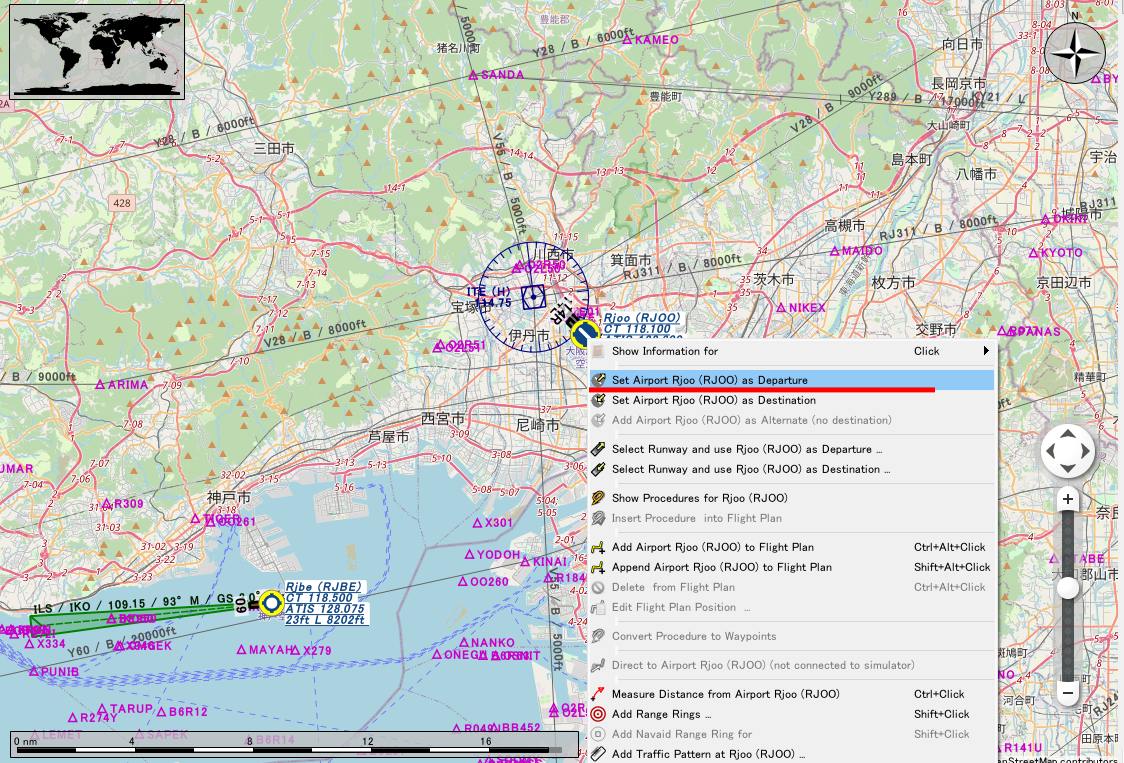Click the SANDA waypoint triangle
Image resolution: width=1124 pixels, height=763 pixels.
[474, 75]
